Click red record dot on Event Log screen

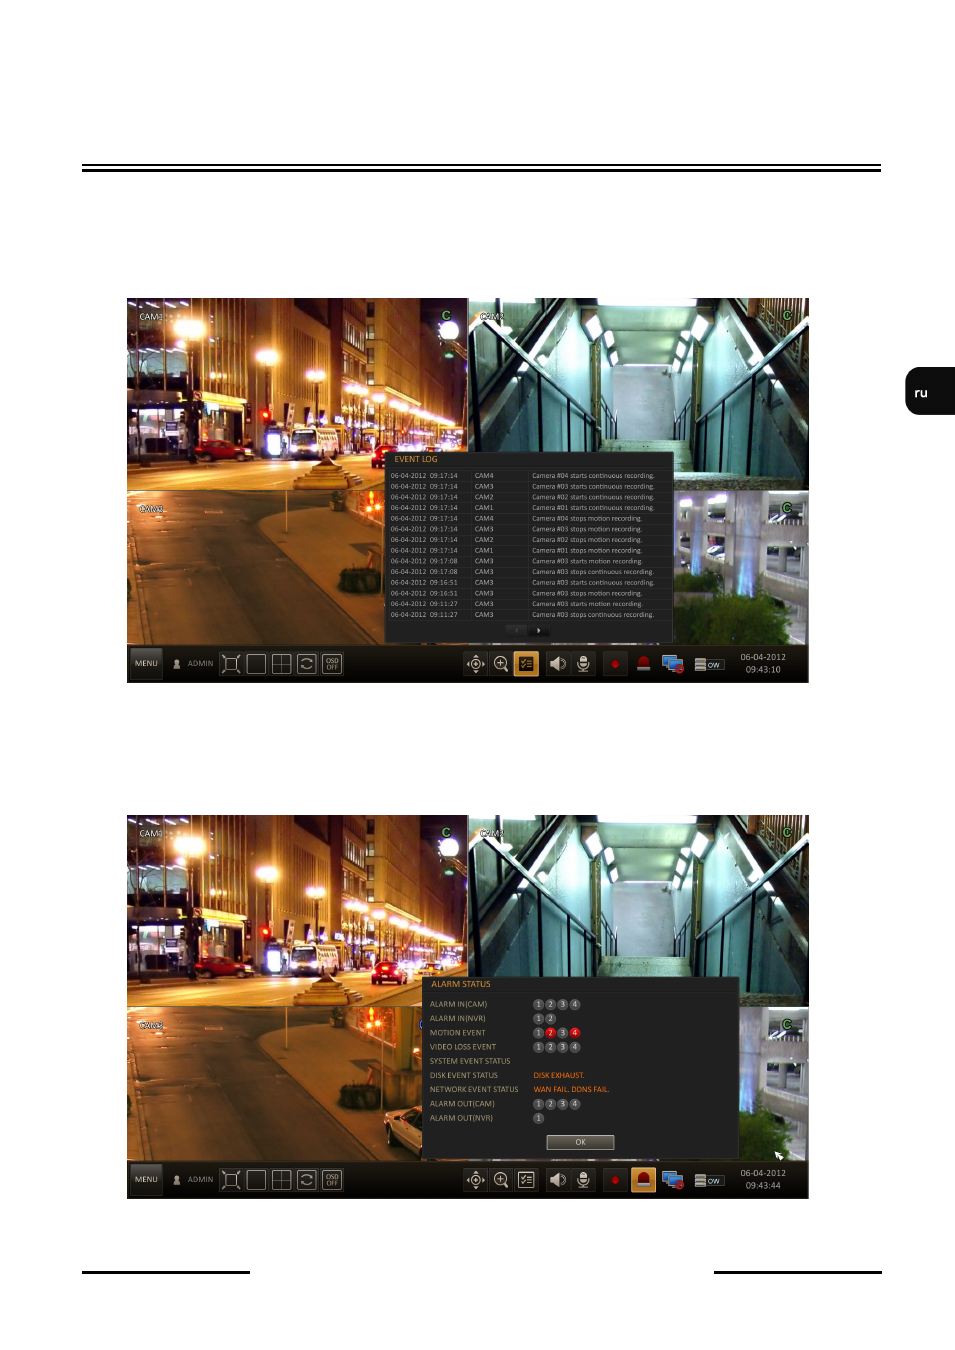point(615,664)
